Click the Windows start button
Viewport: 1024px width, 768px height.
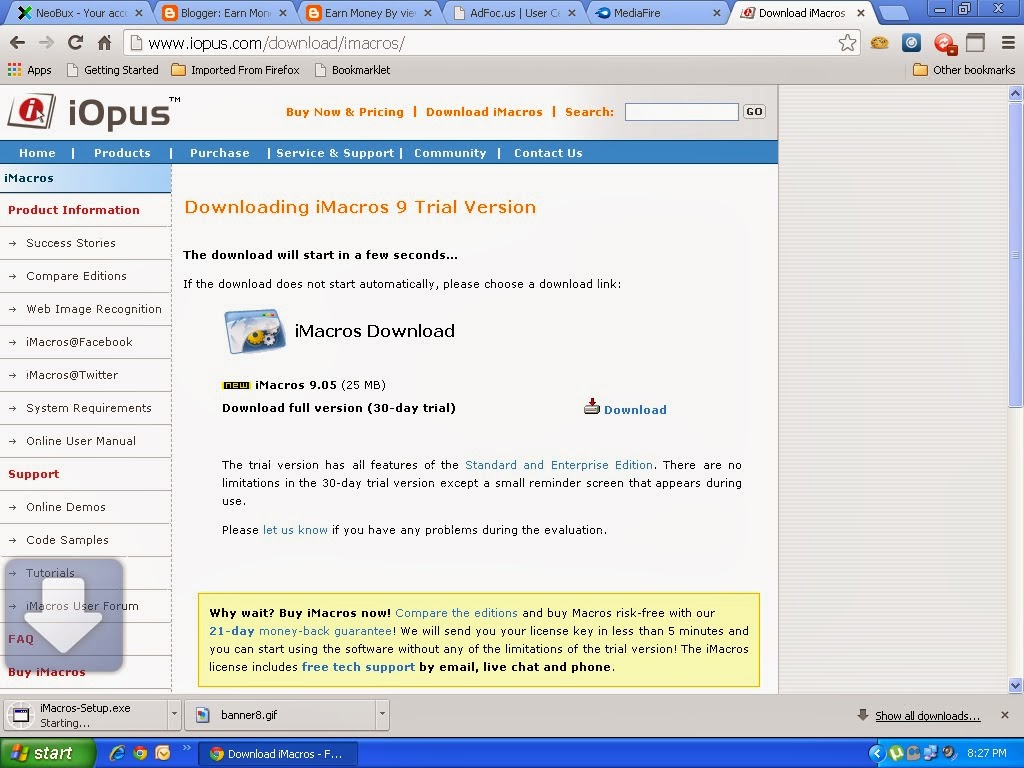[x=47, y=753]
